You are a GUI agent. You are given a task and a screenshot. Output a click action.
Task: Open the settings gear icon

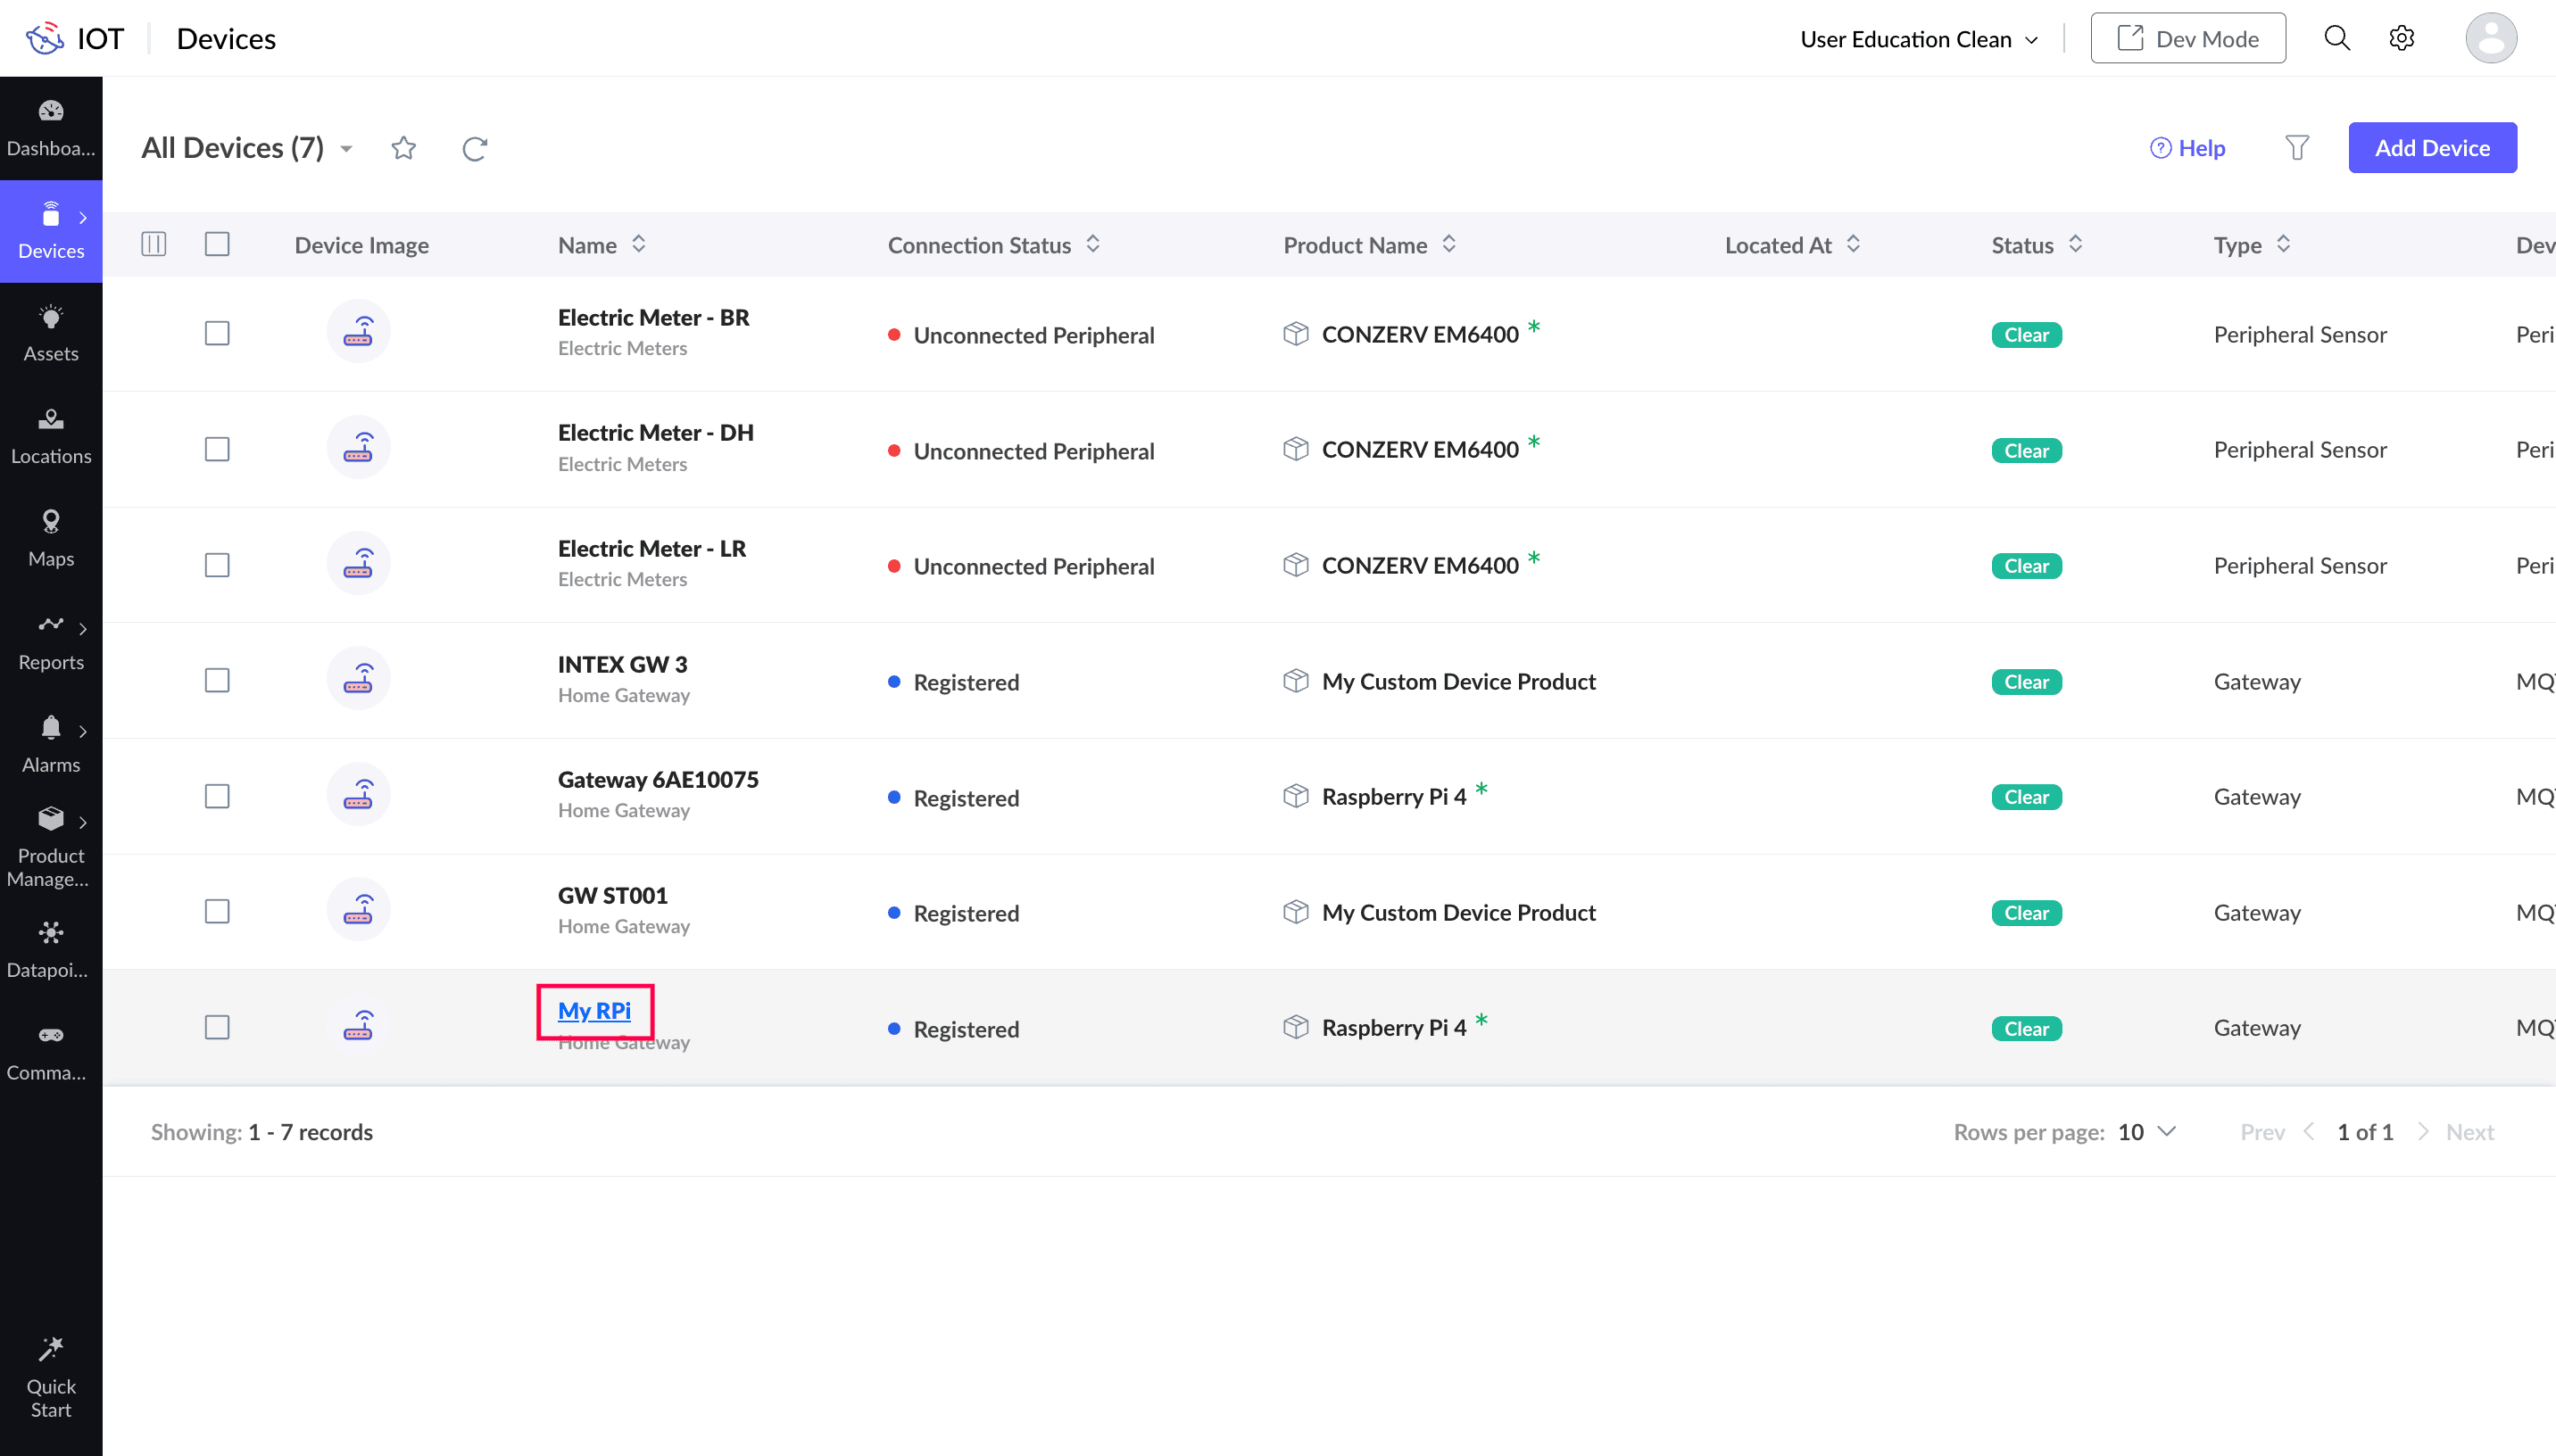[2401, 39]
